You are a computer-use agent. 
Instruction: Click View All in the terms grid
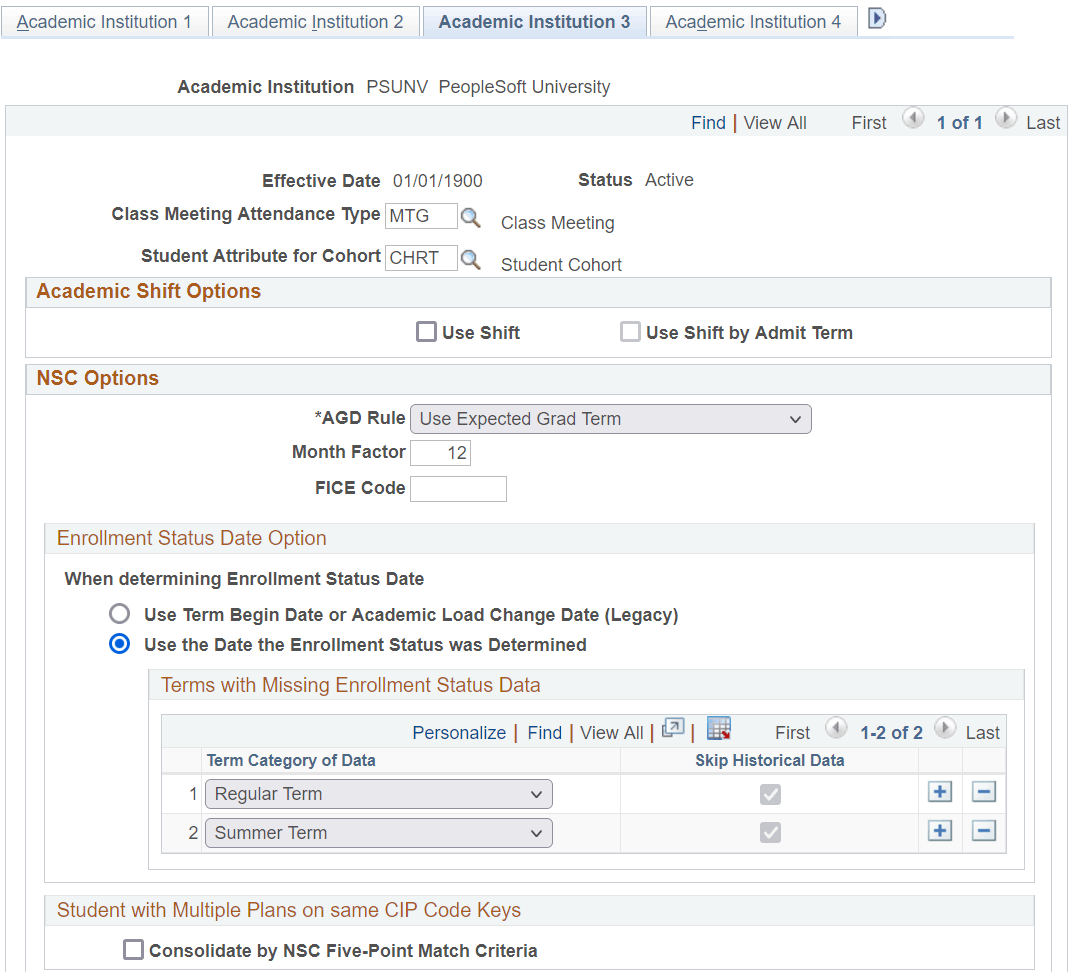tap(612, 732)
